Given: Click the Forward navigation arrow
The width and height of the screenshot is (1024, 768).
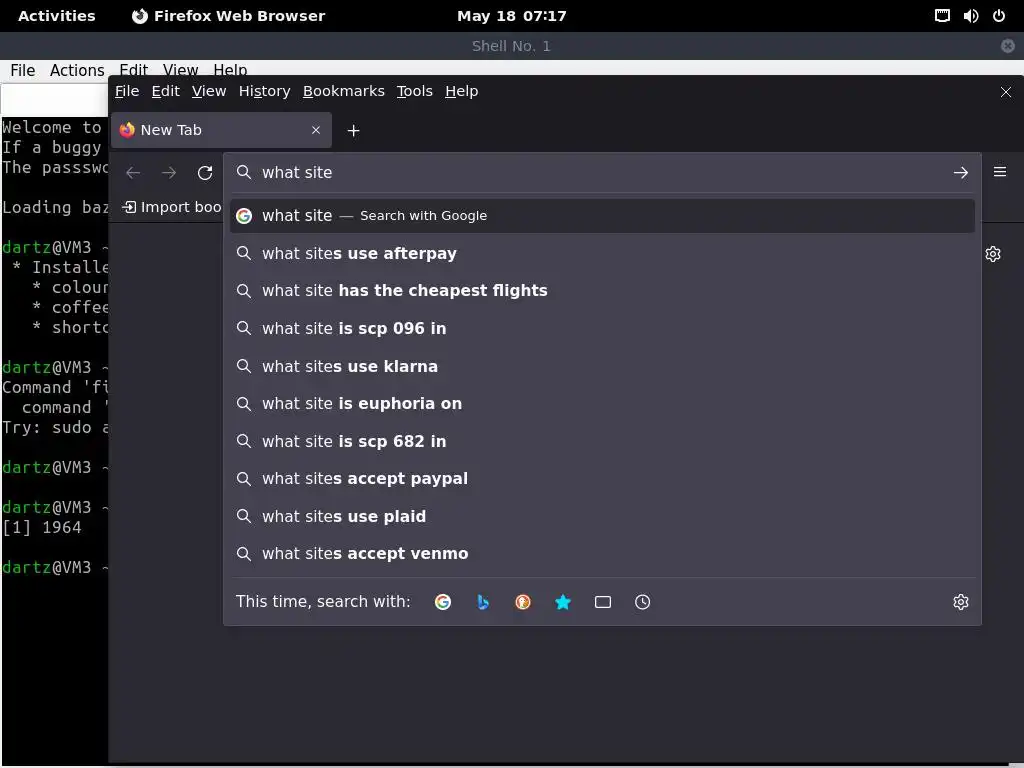Looking at the screenshot, I should tap(169, 172).
